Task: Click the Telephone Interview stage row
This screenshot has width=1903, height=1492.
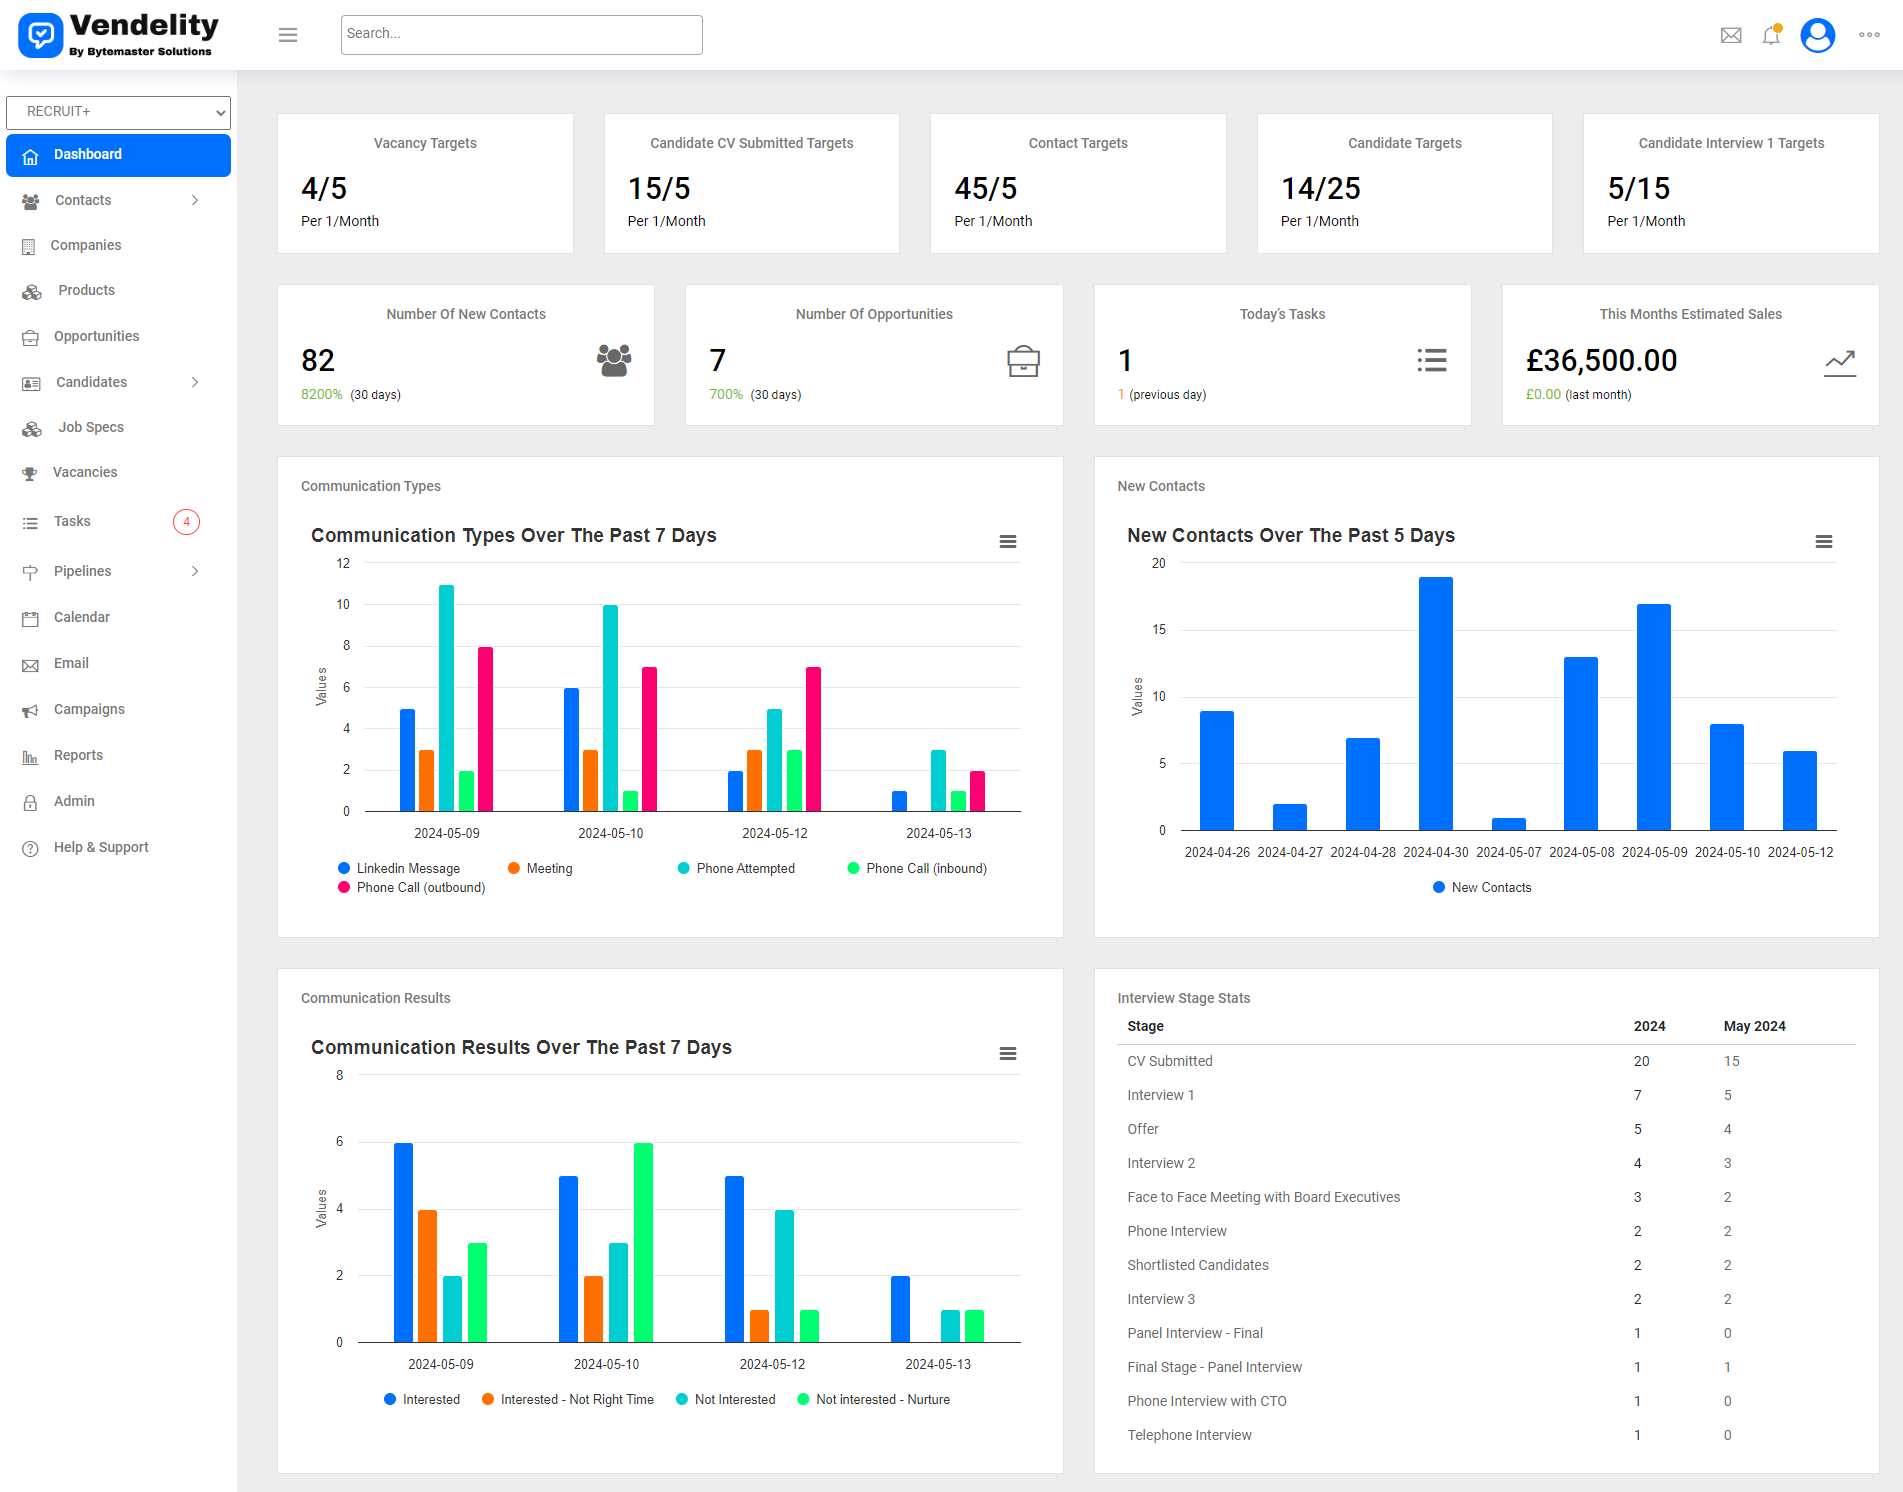Action: [x=1486, y=1435]
